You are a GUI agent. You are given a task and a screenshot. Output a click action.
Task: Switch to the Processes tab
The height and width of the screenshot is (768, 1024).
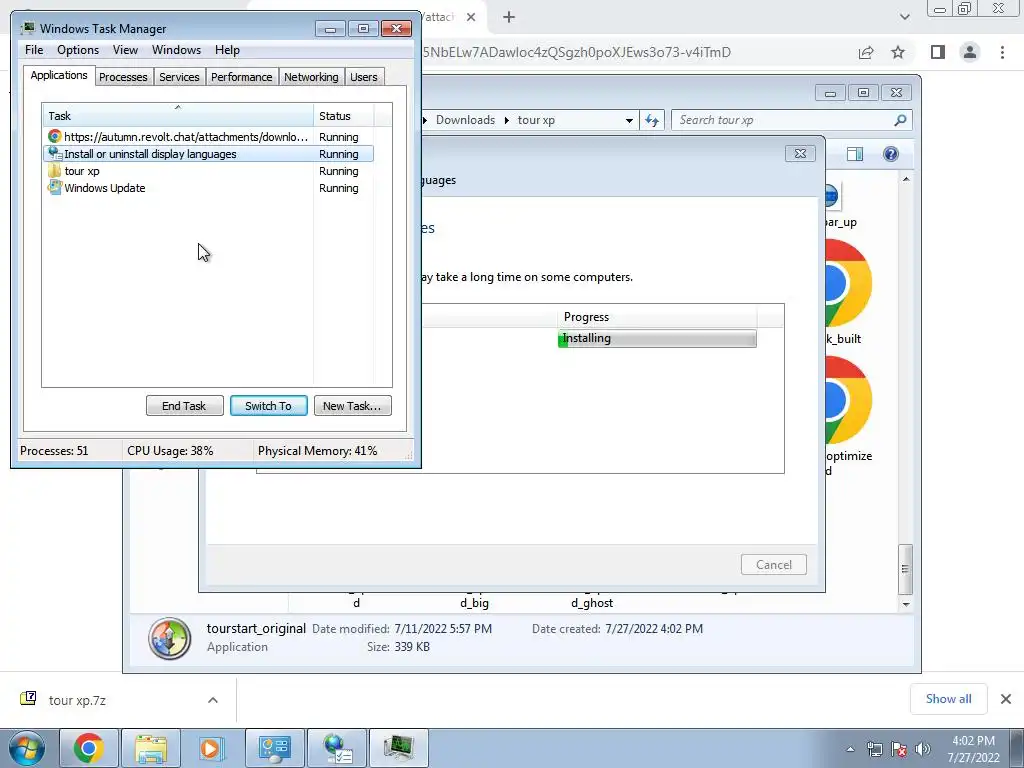(x=123, y=77)
